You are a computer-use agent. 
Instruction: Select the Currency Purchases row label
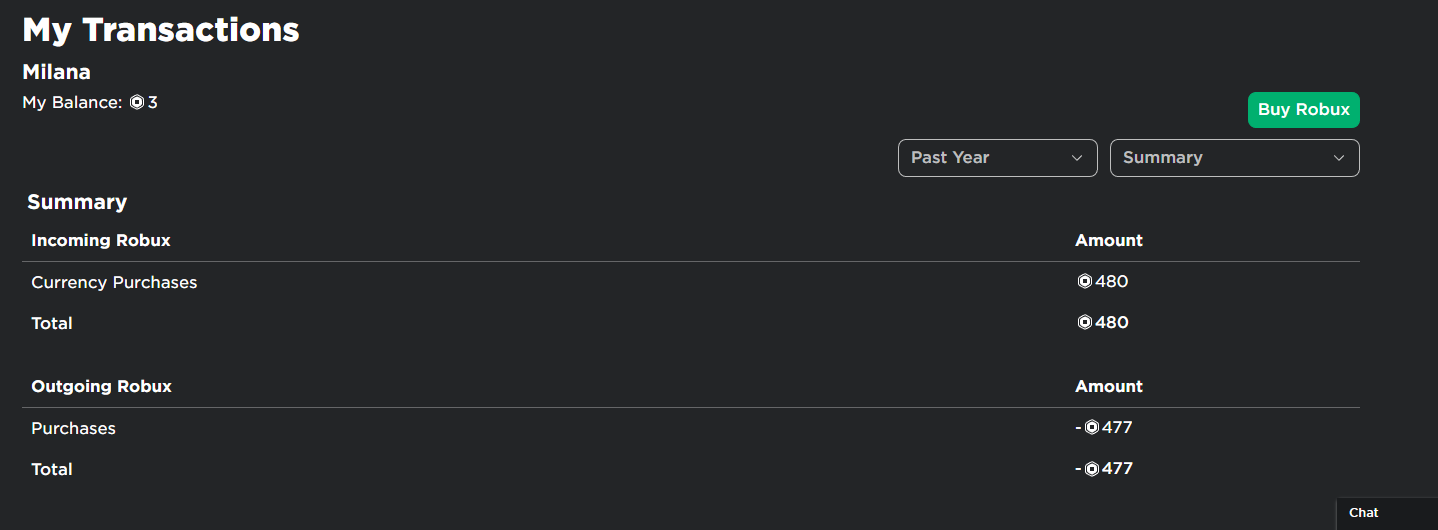coord(114,283)
